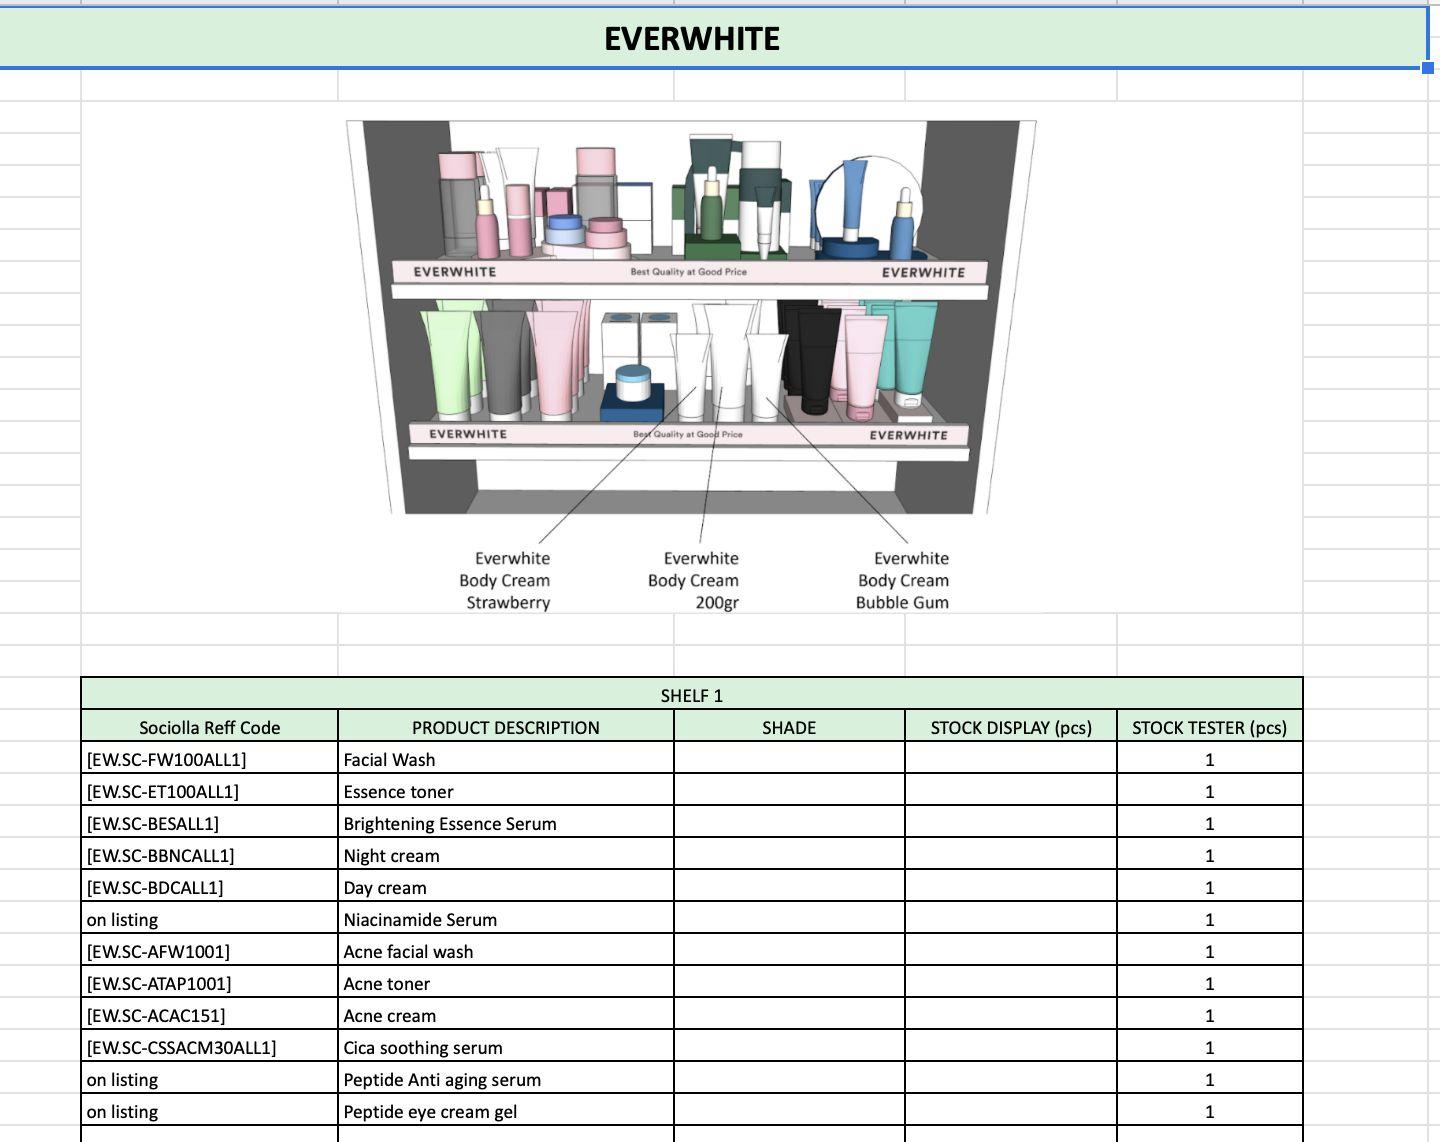1440x1142 pixels.
Task: Select the EVERWHITE title cell
Action: [713, 38]
